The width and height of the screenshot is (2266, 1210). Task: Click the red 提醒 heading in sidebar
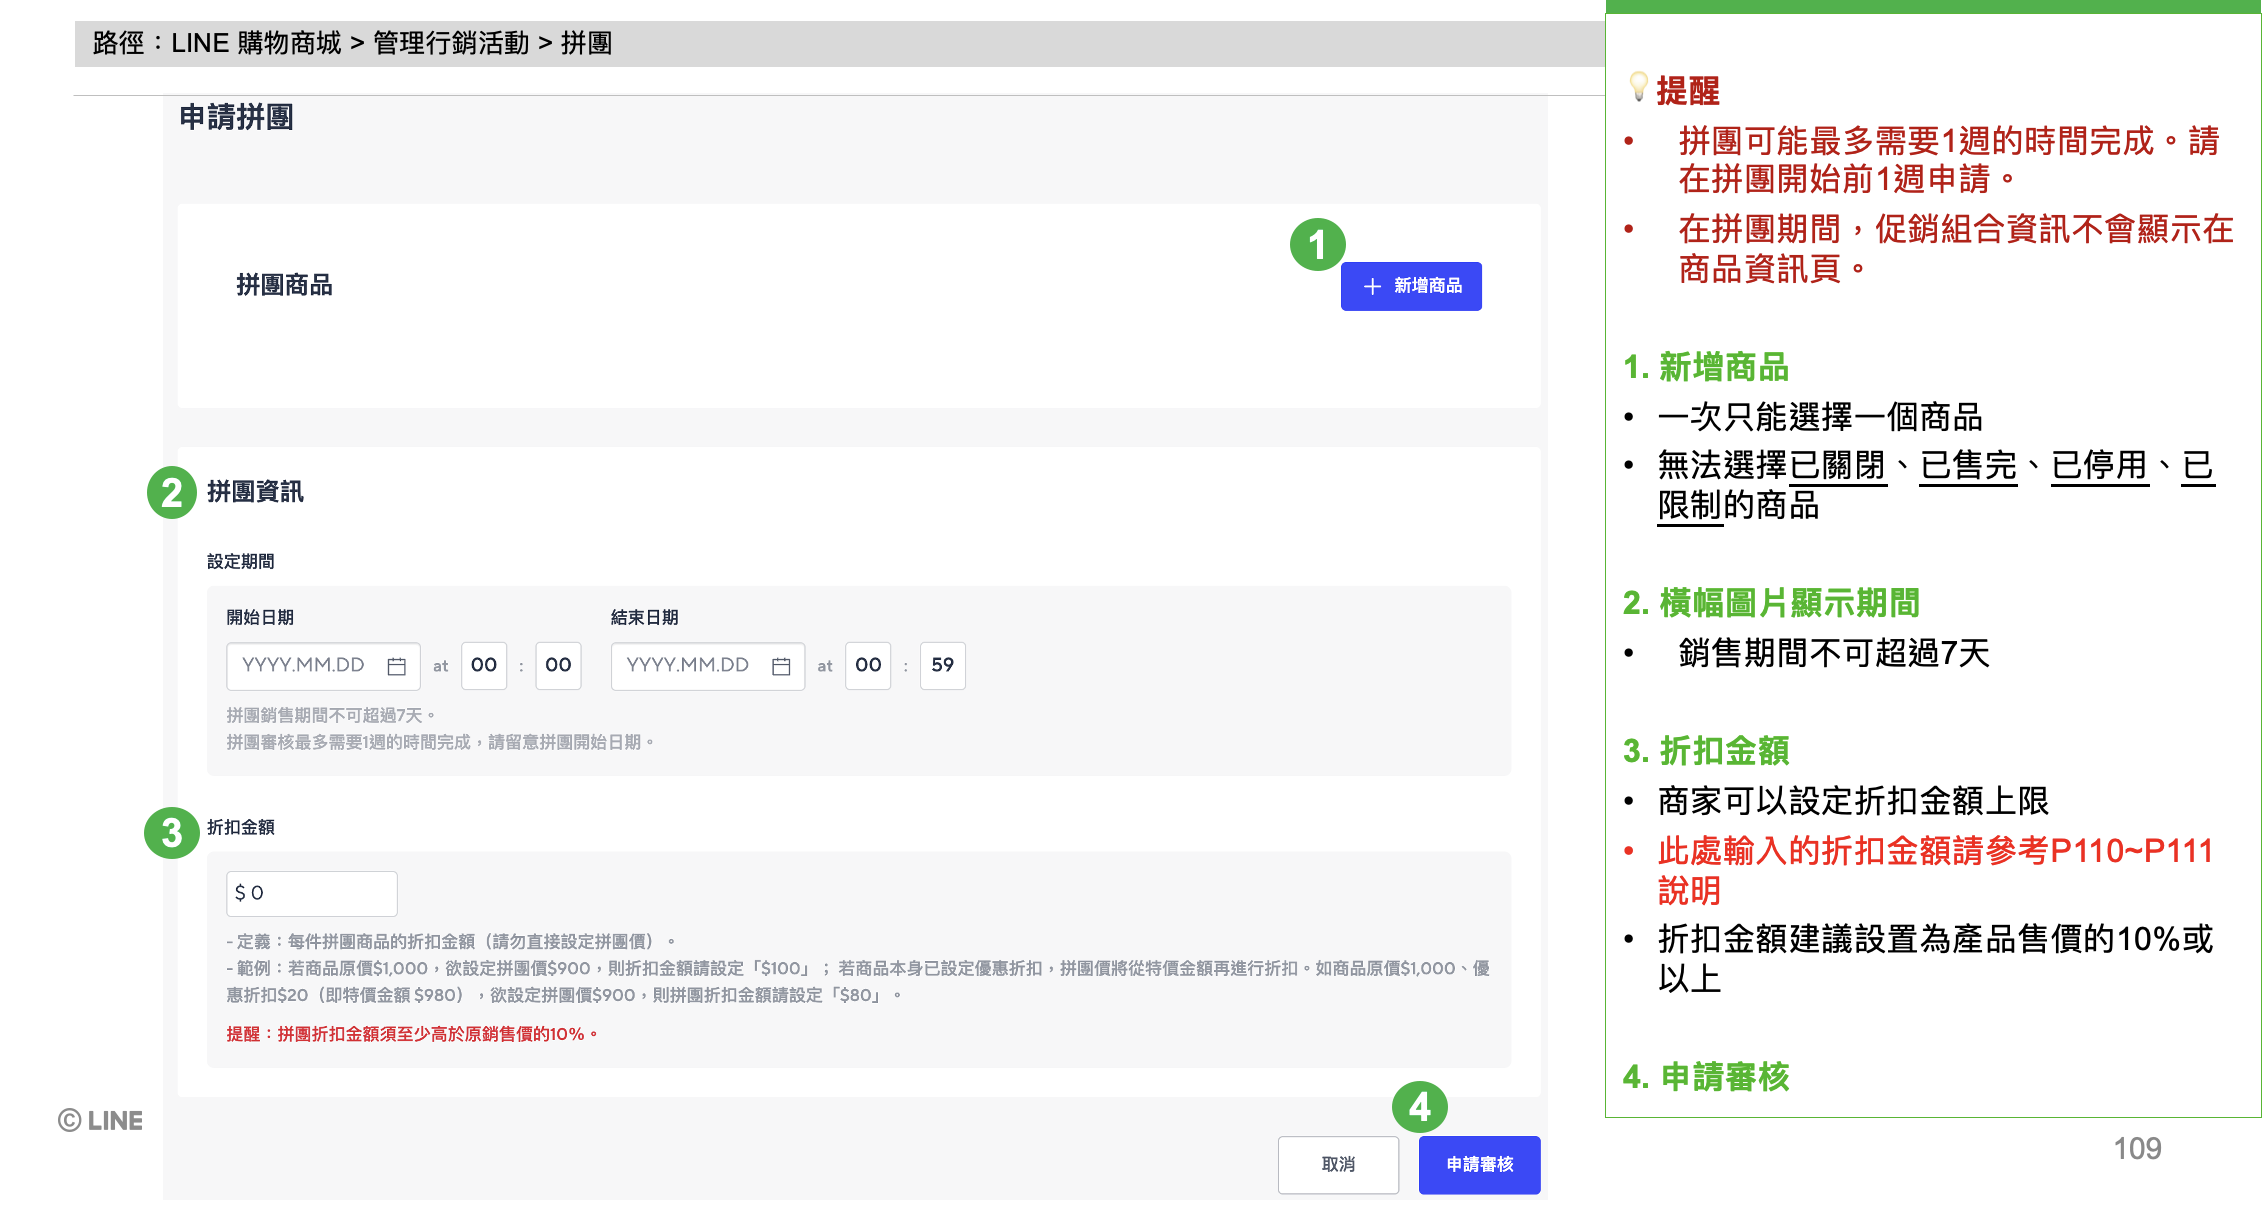tap(1688, 91)
